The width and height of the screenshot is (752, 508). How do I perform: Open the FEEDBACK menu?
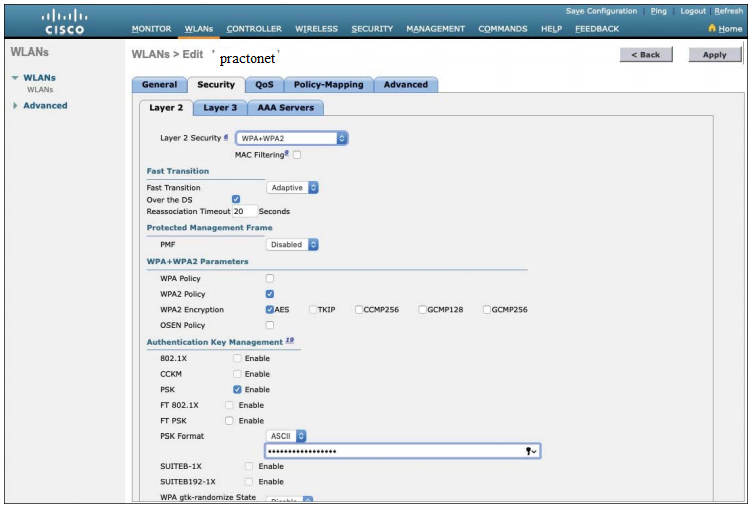click(597, 29)
